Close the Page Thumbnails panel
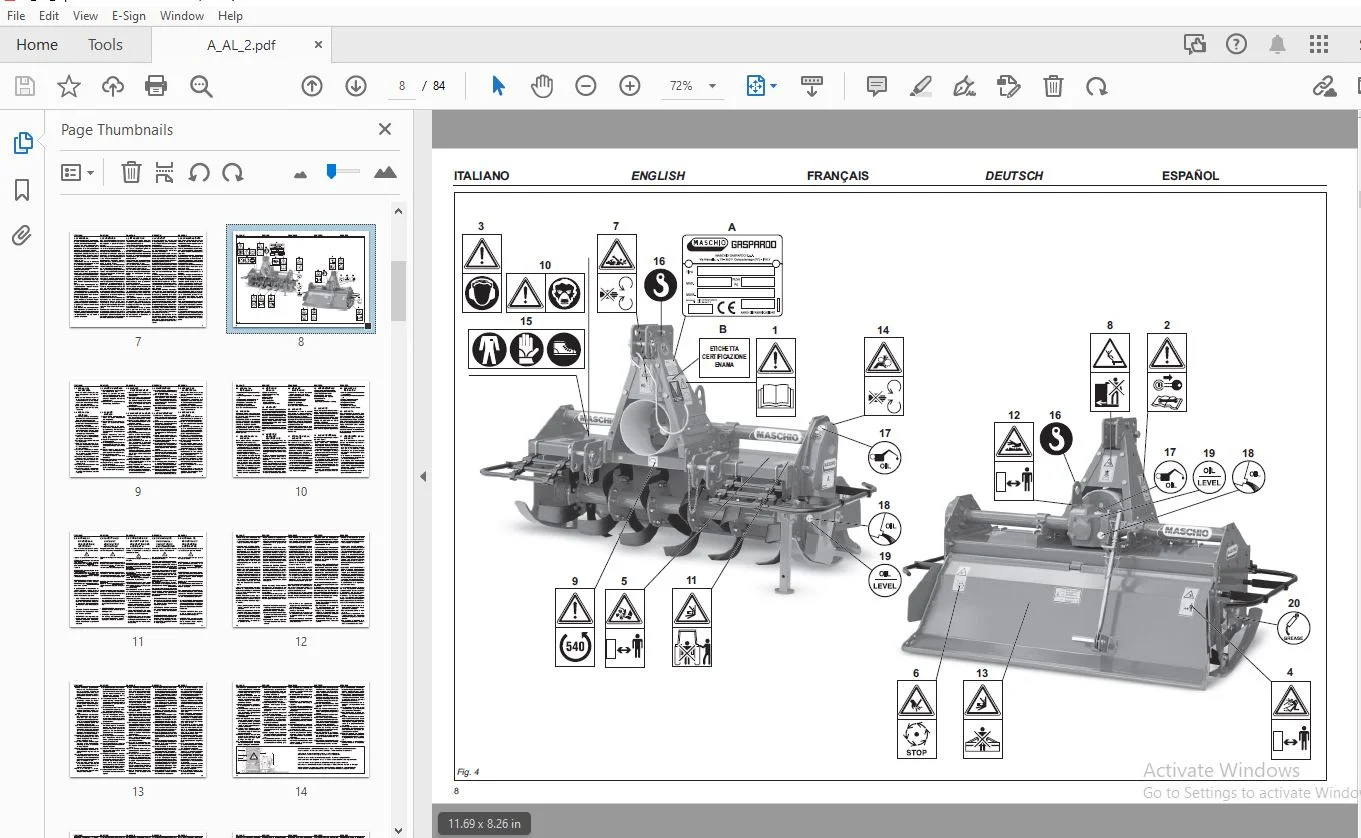 pos(385,129)
